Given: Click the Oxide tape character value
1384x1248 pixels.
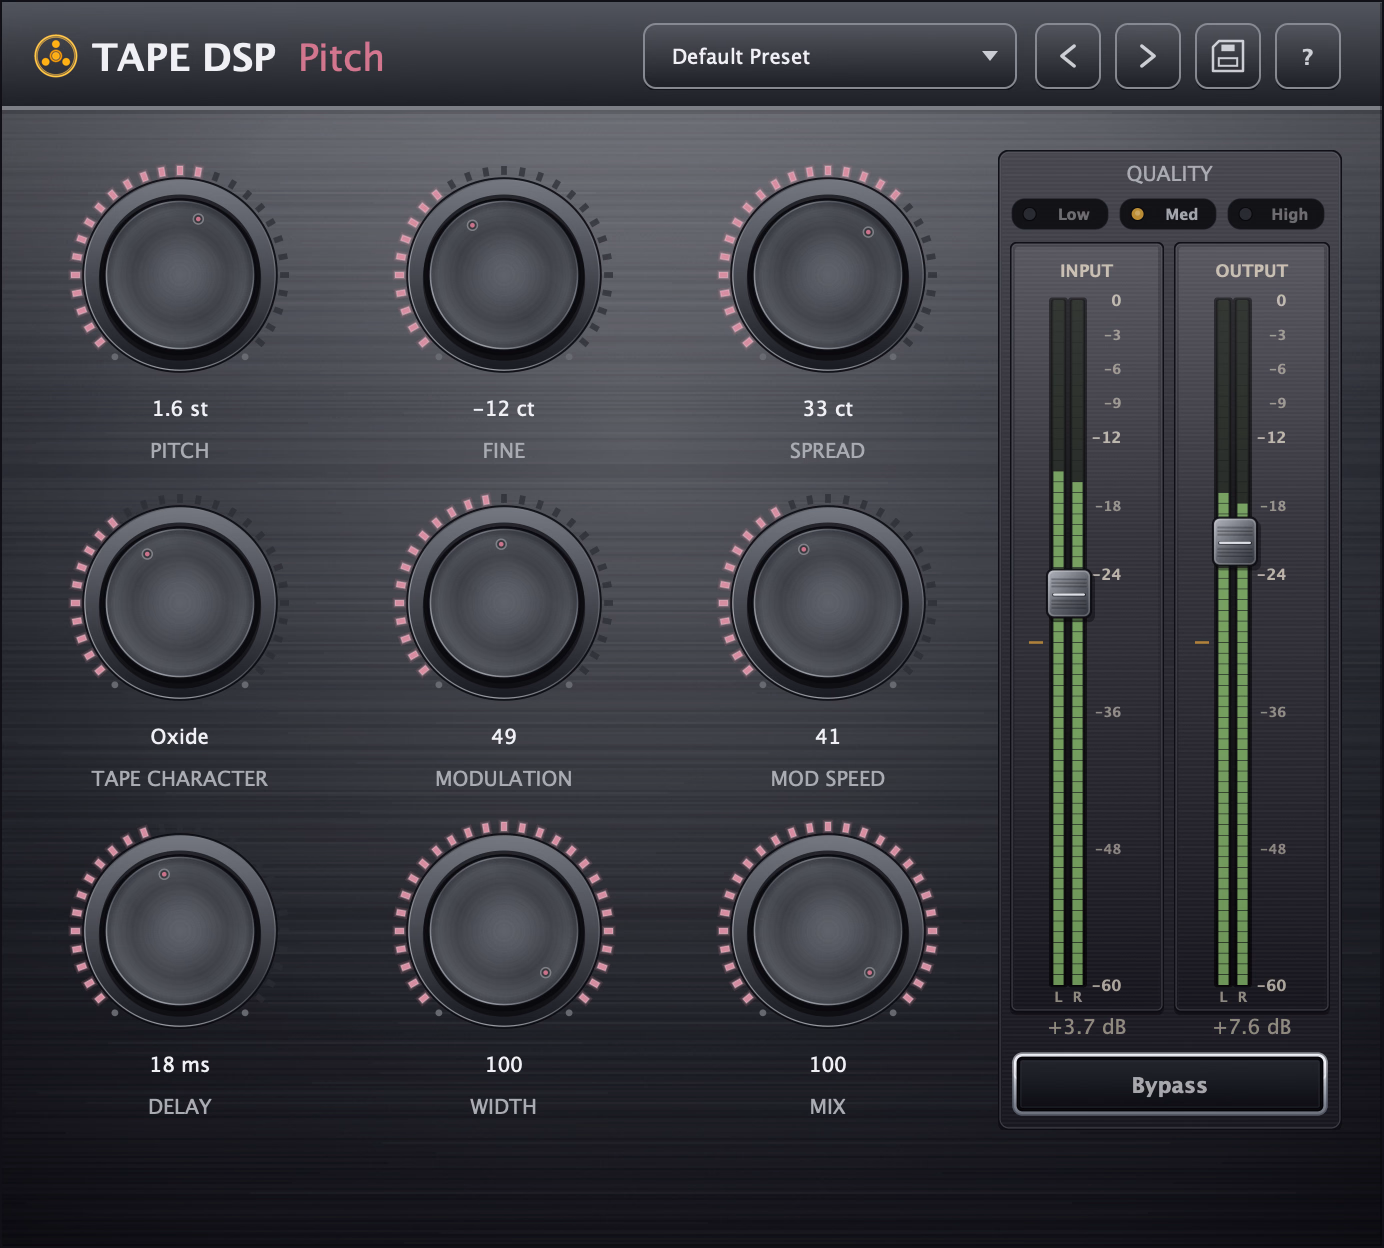Looking at the screenshot, I should pos(180,737).
